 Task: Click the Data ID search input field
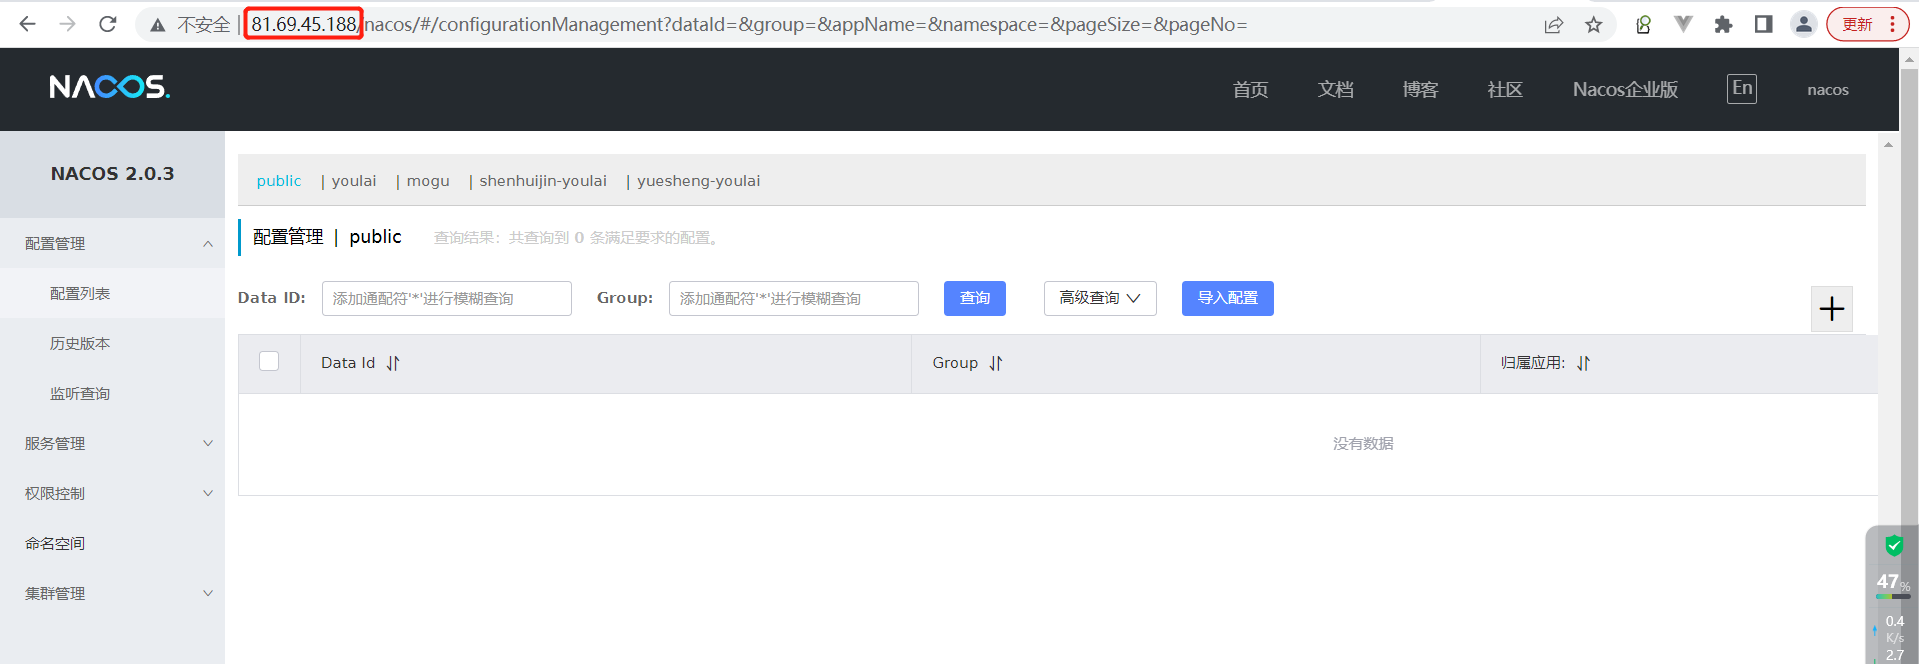(x=446, y=298)
